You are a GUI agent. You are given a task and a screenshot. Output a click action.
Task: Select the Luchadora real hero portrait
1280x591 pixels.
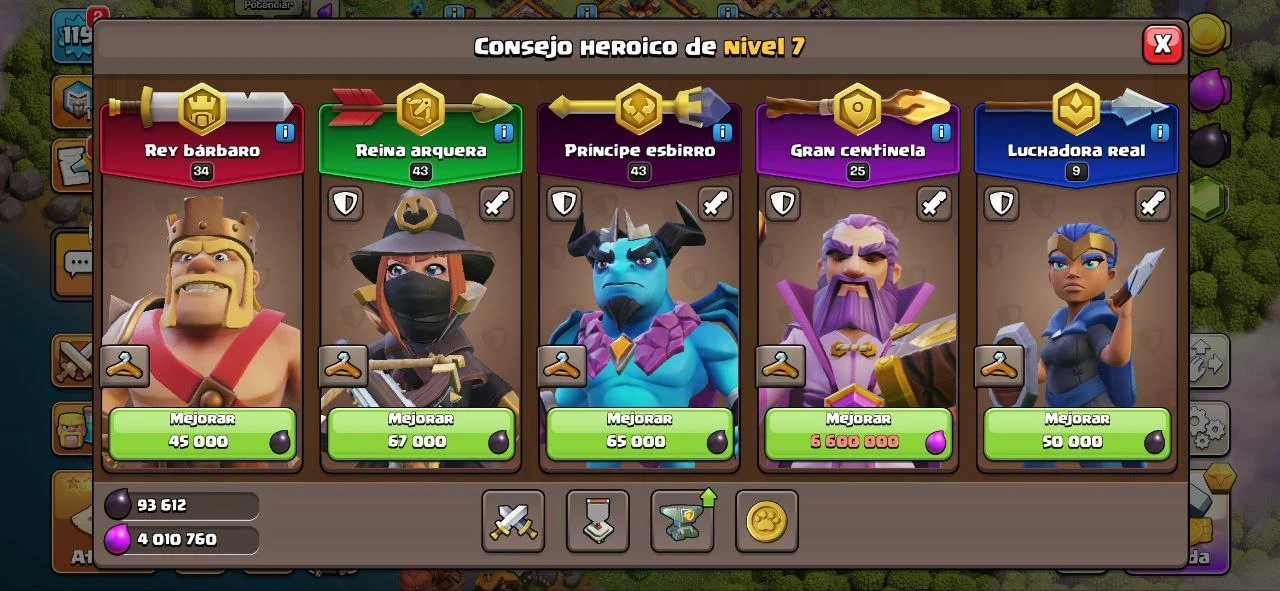pyautogui.click(x=1077, y=300)
